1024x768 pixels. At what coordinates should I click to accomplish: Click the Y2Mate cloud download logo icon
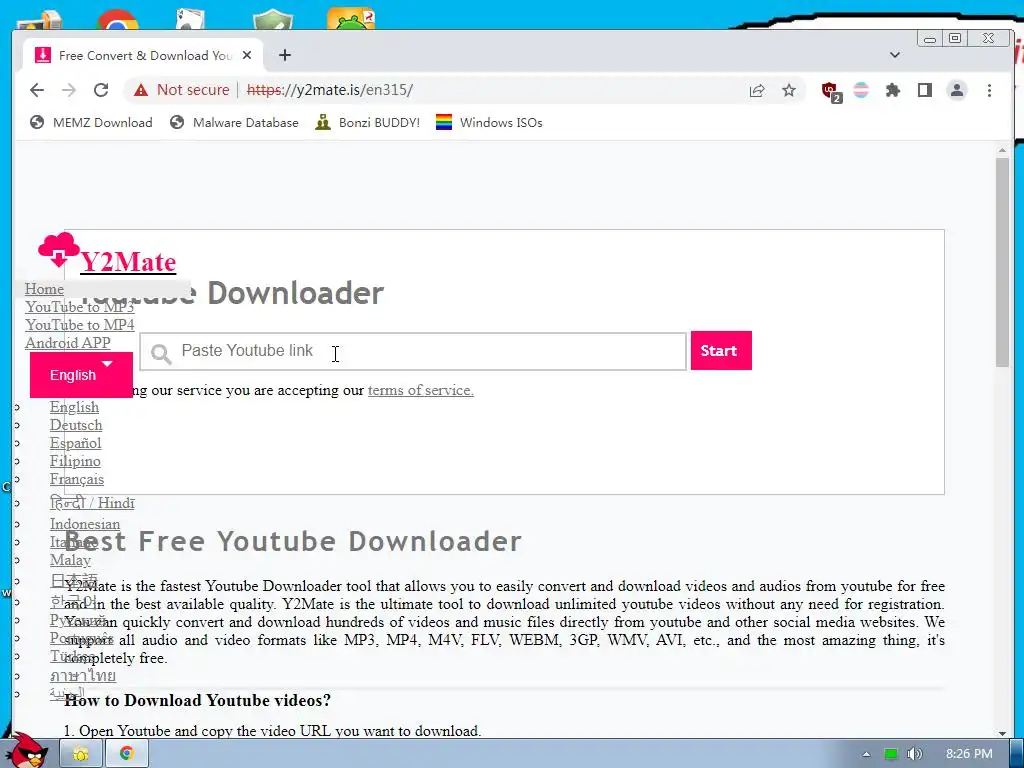pyautogui.click(x=59, y=249)
